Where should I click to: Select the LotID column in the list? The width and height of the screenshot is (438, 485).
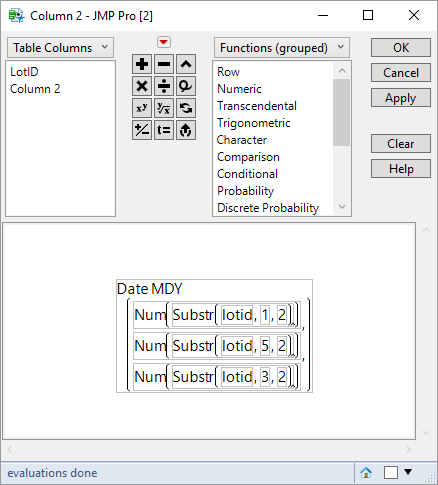[24, 72]
